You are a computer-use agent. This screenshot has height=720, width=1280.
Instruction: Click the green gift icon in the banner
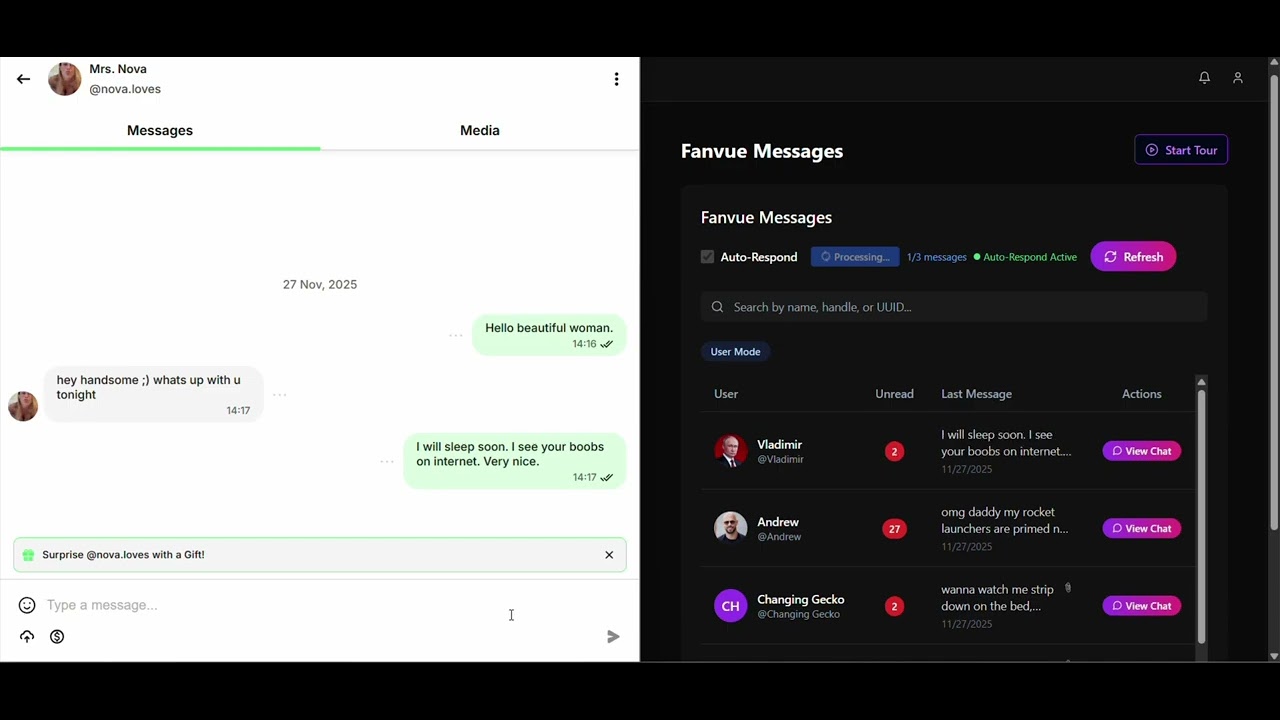[x=28, y=555]
